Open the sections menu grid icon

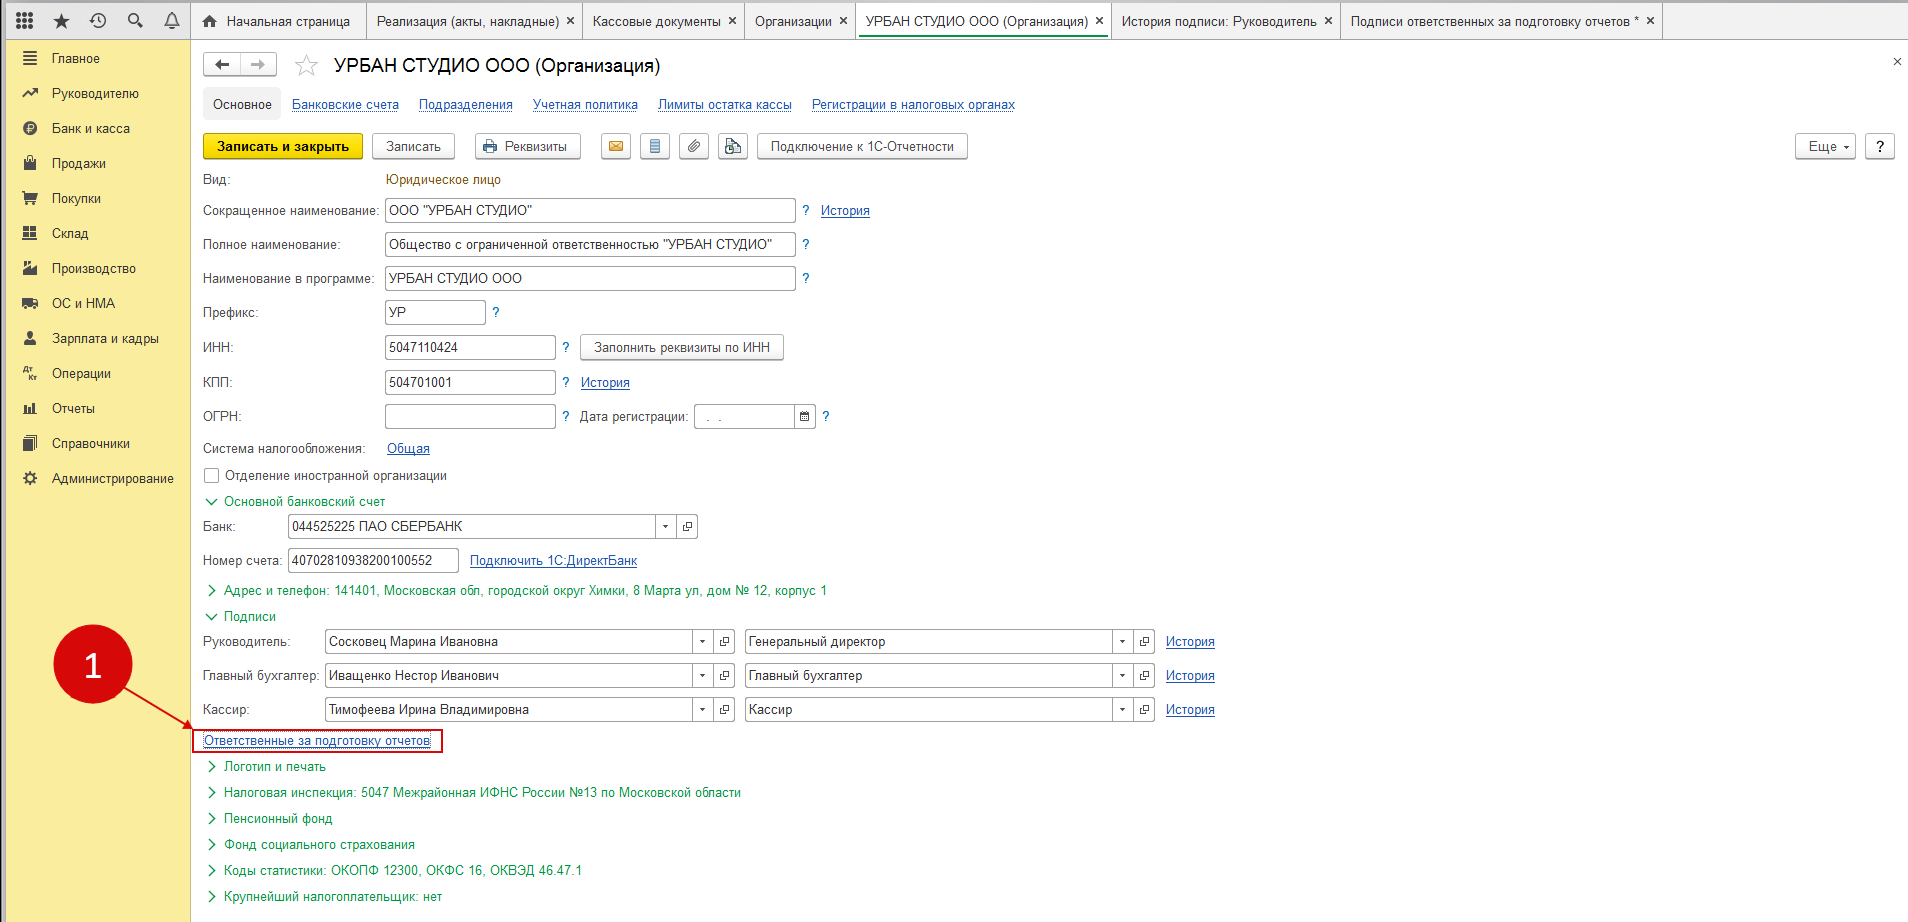pyautogui.click(x=25, y=20)
